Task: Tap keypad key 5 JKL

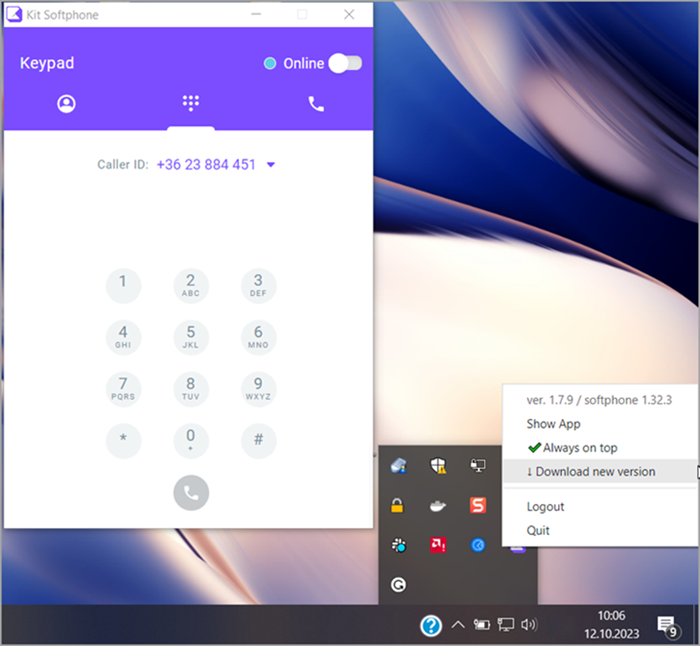Action: (191, 338)
